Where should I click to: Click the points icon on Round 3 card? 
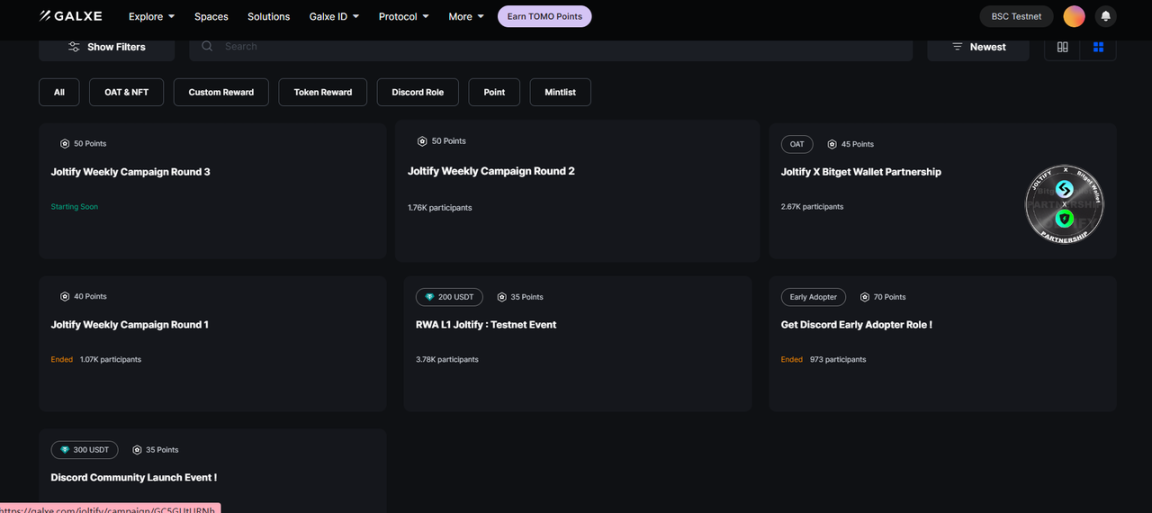(x=65, y=144)
